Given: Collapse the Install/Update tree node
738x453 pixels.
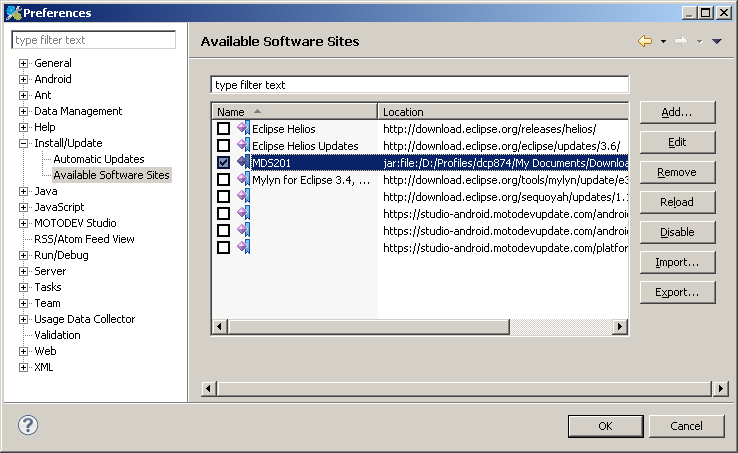Looking at the screenshot, I should [x=23, y=143].
